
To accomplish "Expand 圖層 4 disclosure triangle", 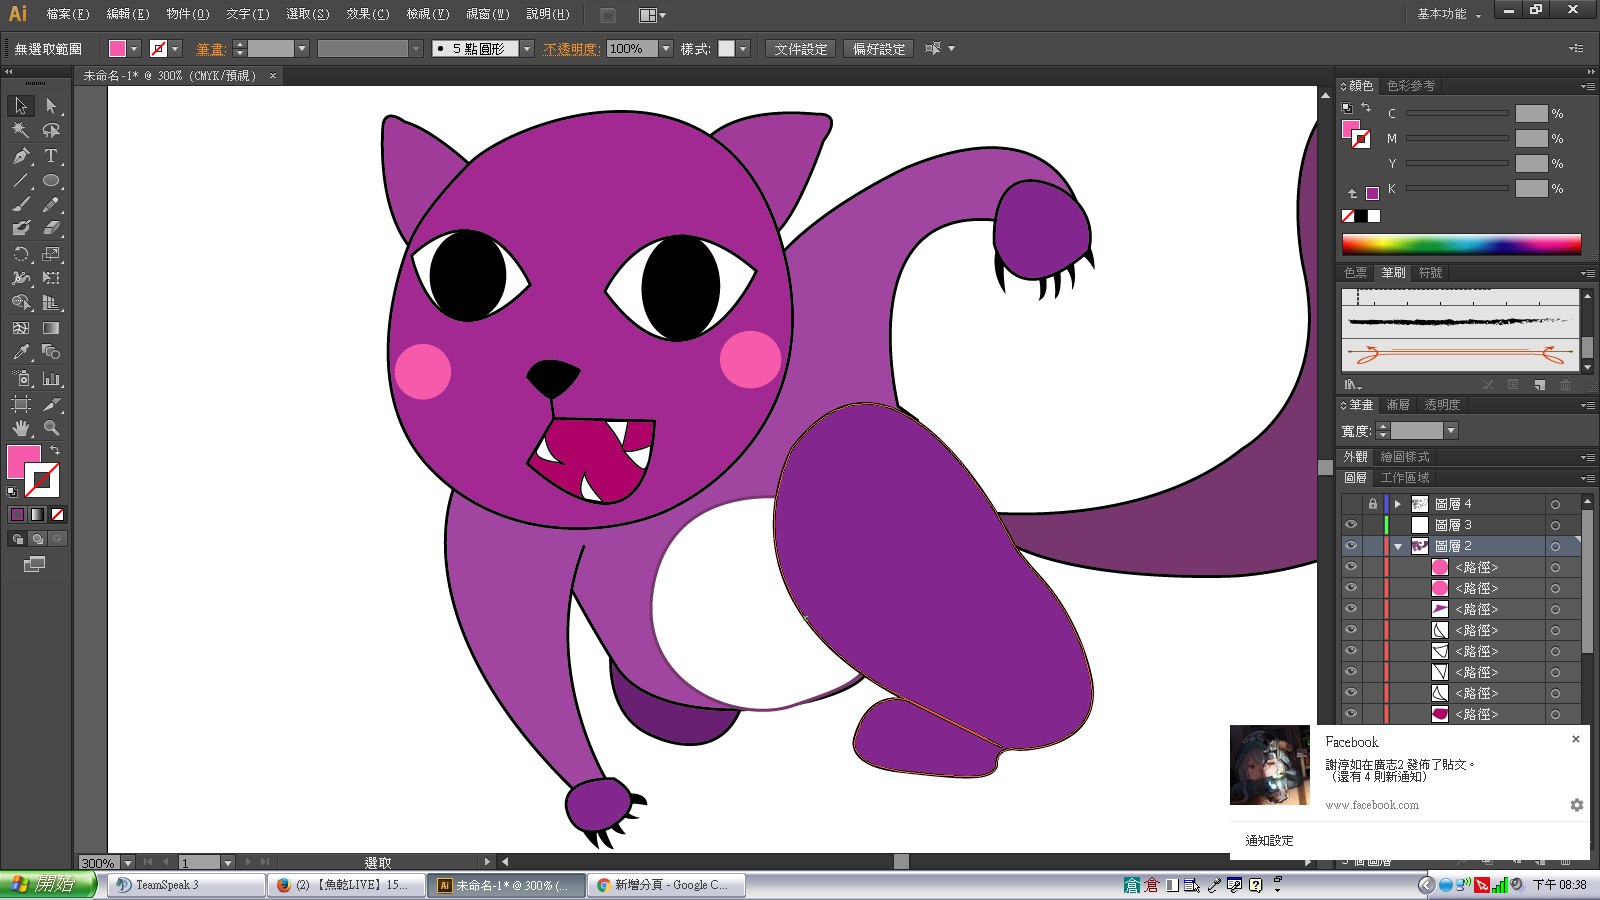I will (x=1398, y=504).
